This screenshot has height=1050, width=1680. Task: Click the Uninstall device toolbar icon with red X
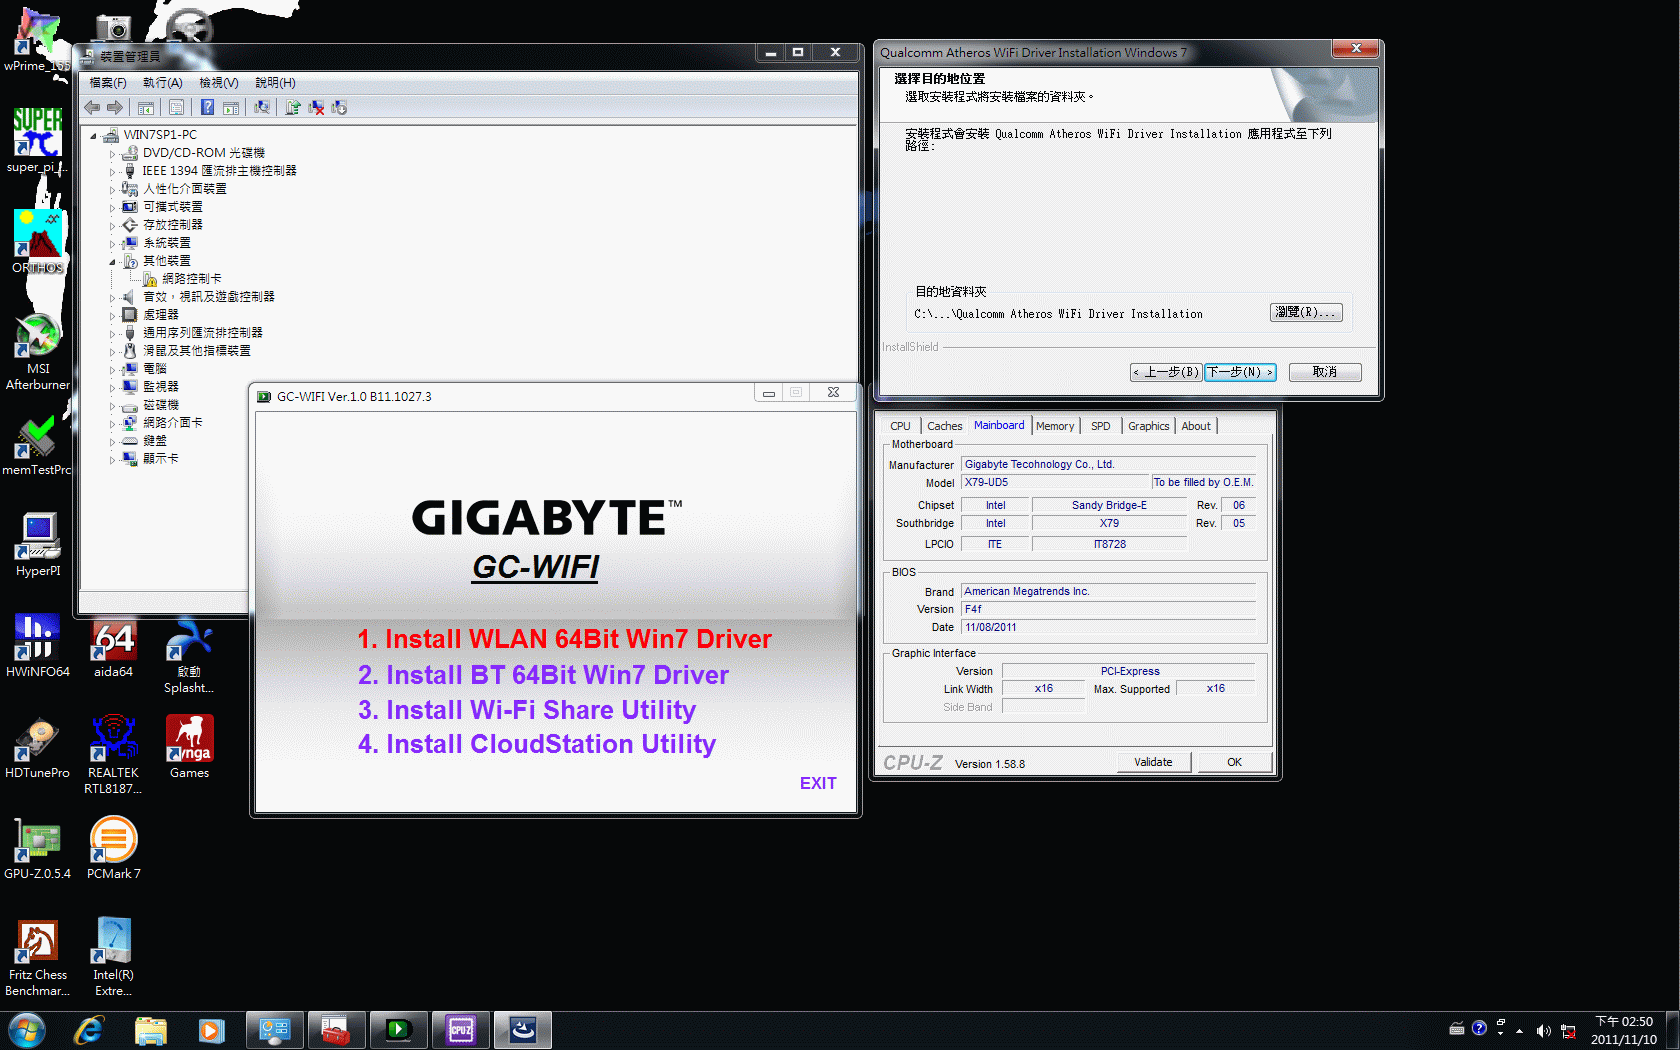coord(316,107)
